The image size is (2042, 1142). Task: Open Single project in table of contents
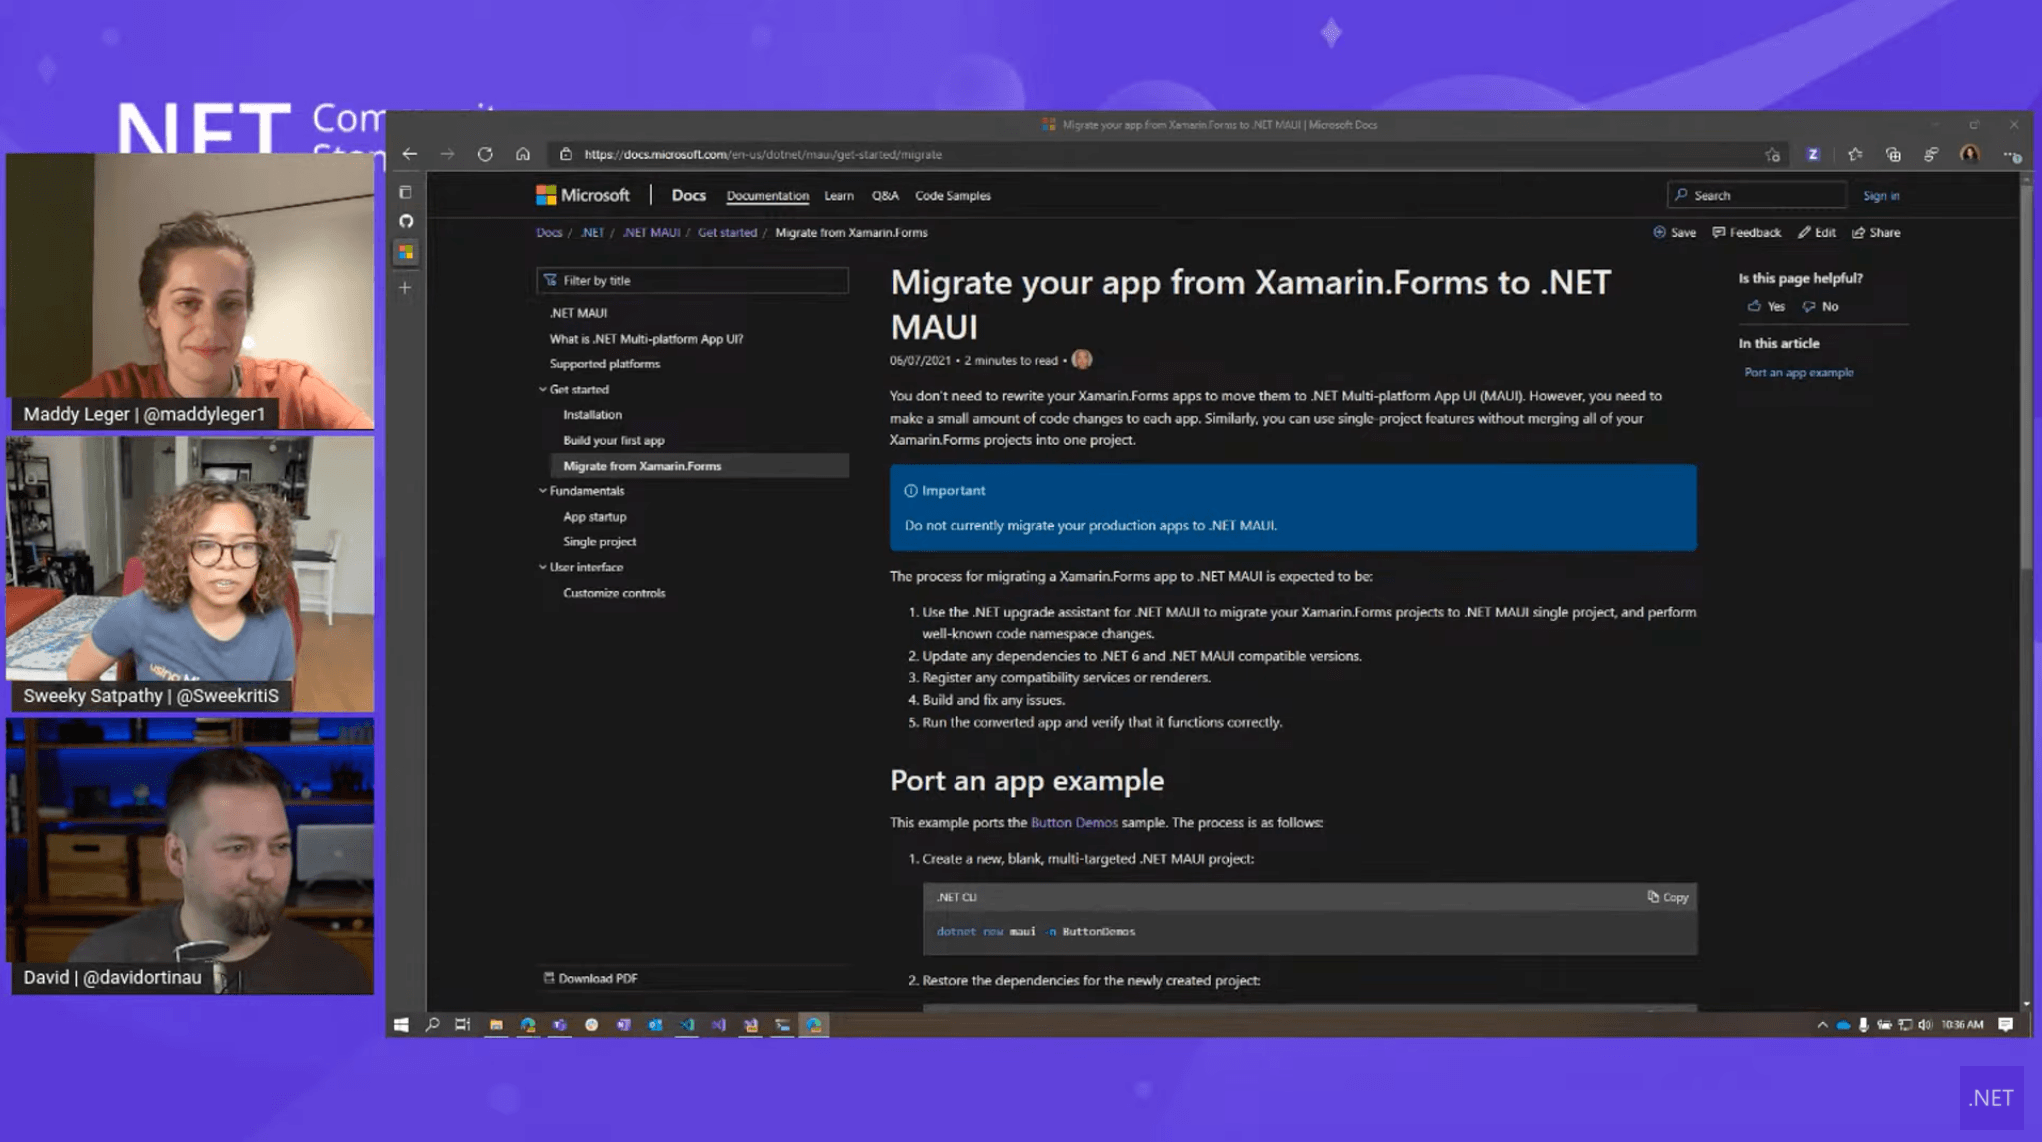click(x=599, y=542)
